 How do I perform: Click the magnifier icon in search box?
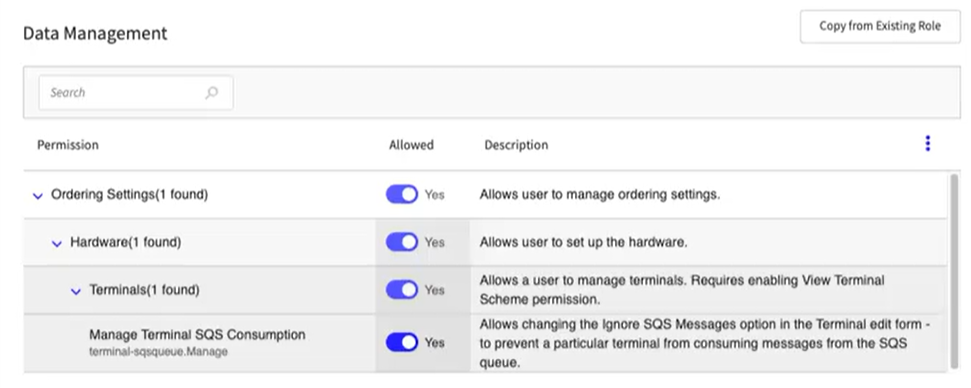[x=212, y=93]
